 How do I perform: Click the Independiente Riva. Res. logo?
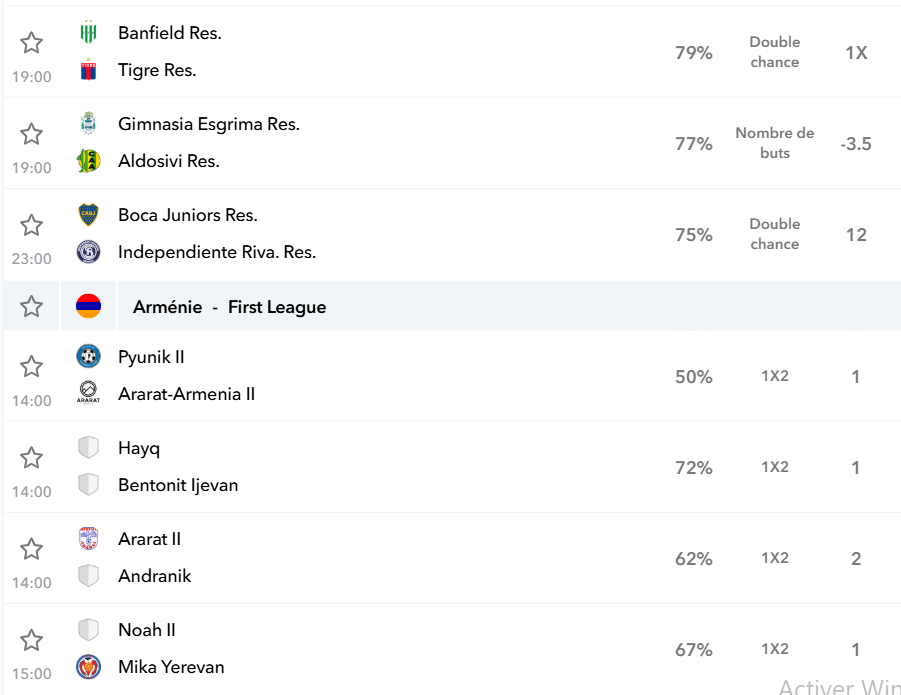tap(88, 252)
